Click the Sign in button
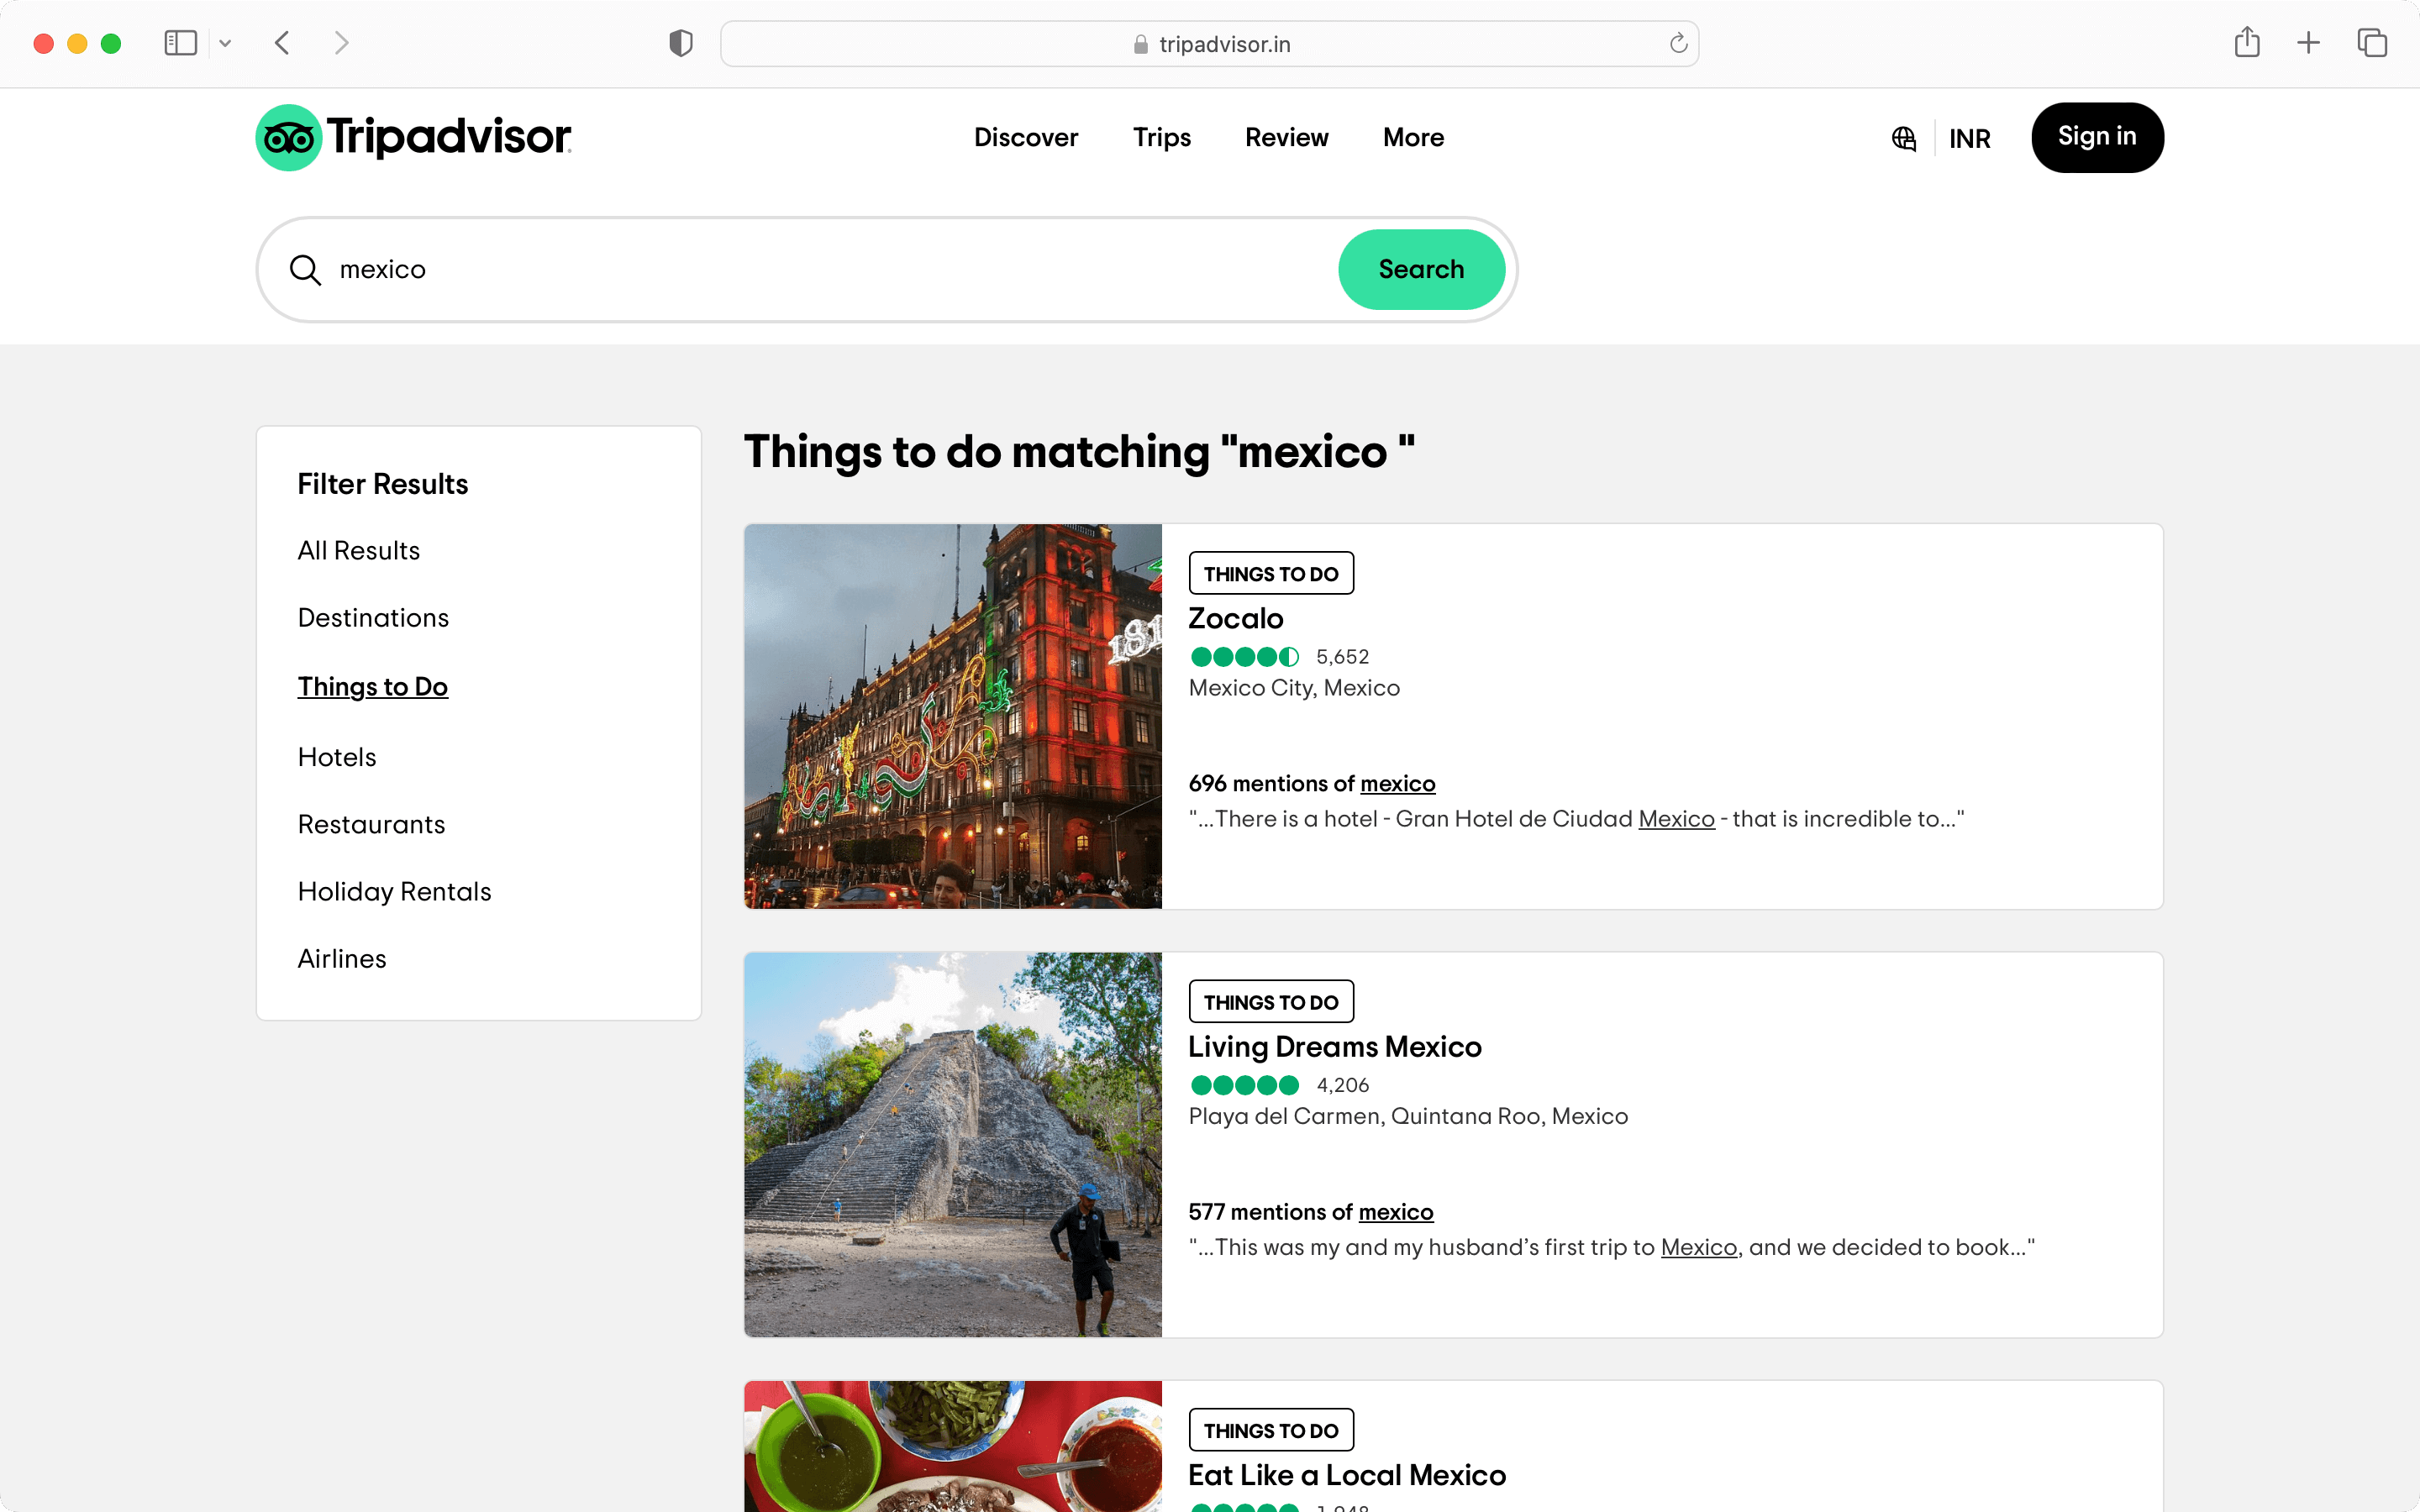This screenshot has height=1512, width=2420. (x=2097, y=137)
